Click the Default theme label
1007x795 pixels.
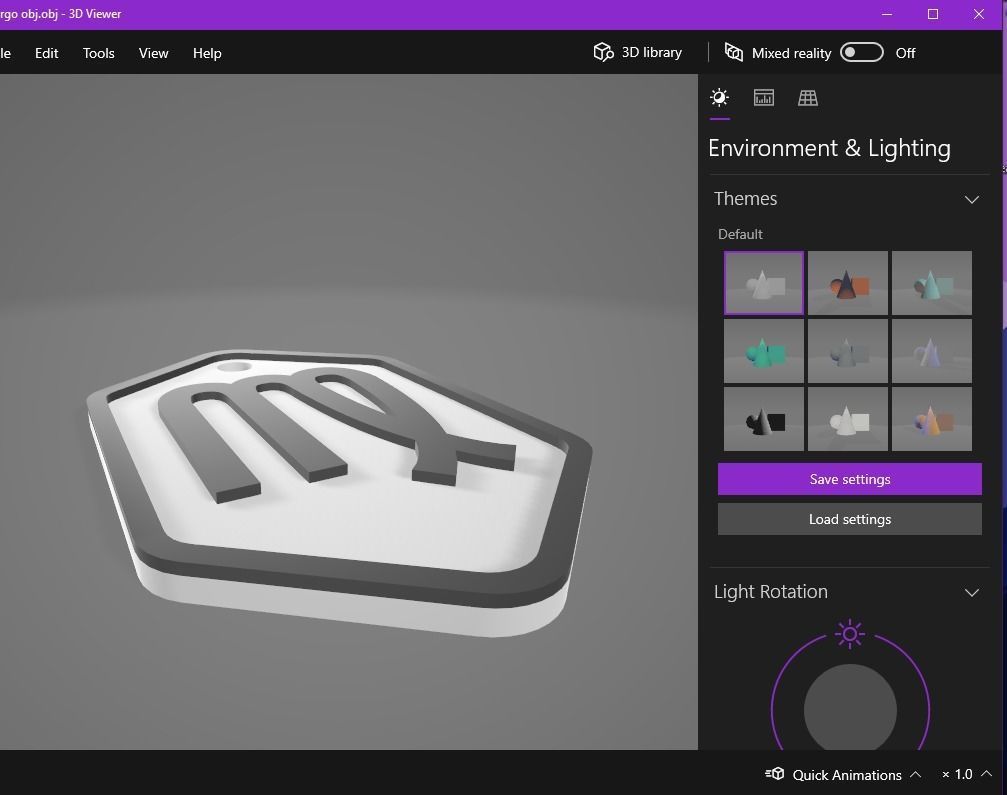740,234
